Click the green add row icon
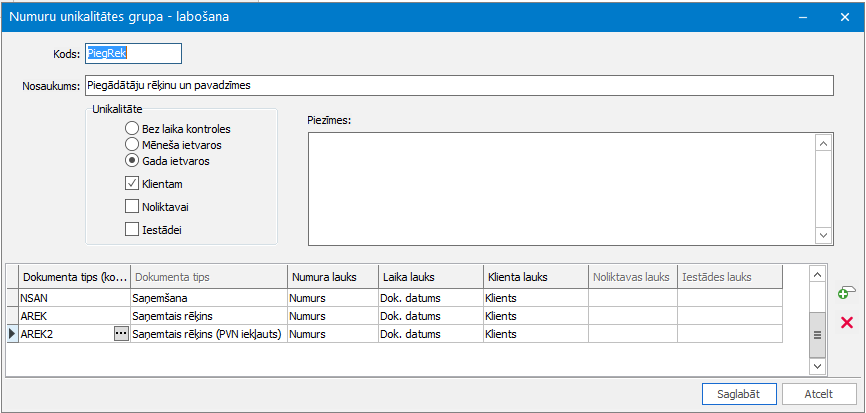Screen dimensions: 866x413 846,293
